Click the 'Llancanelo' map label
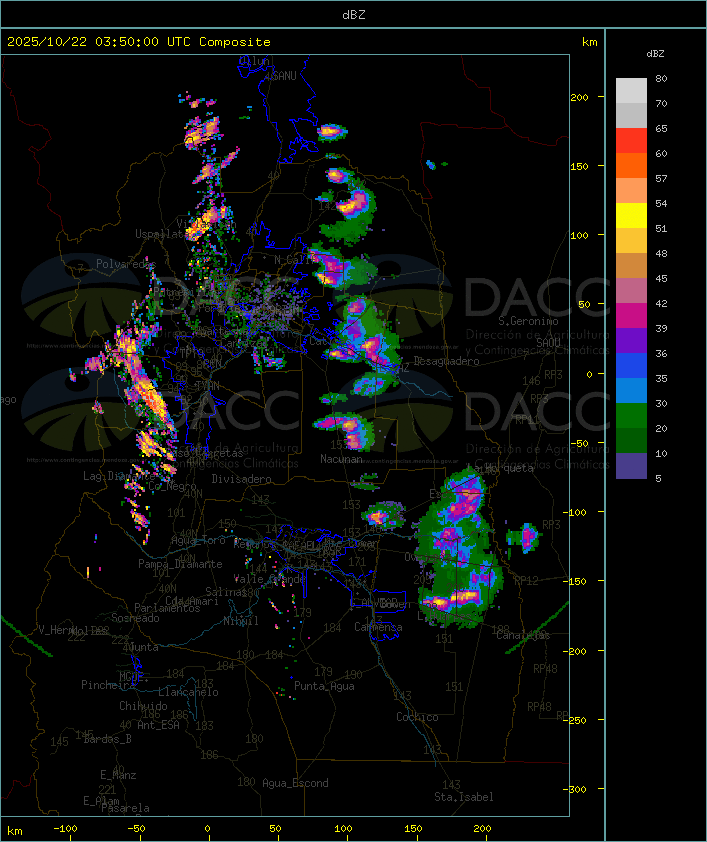The width and height of the screenshot is (707, 842). pyautogui.click(x=188, y=692)
